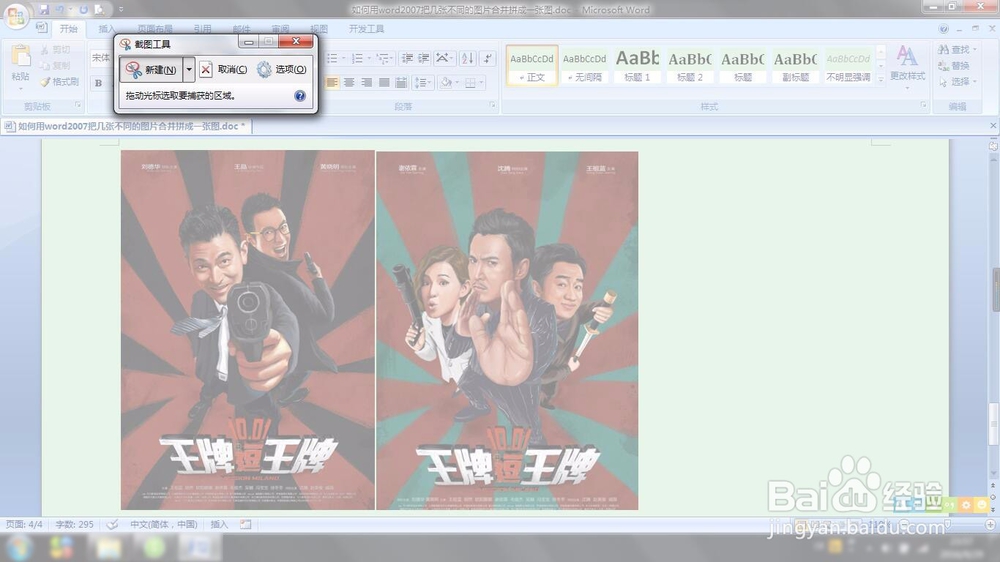Image resolution: width=1000 pixels, height=562 pixels.
Task: Toggle justify alignment button
Action: [383, 82]
